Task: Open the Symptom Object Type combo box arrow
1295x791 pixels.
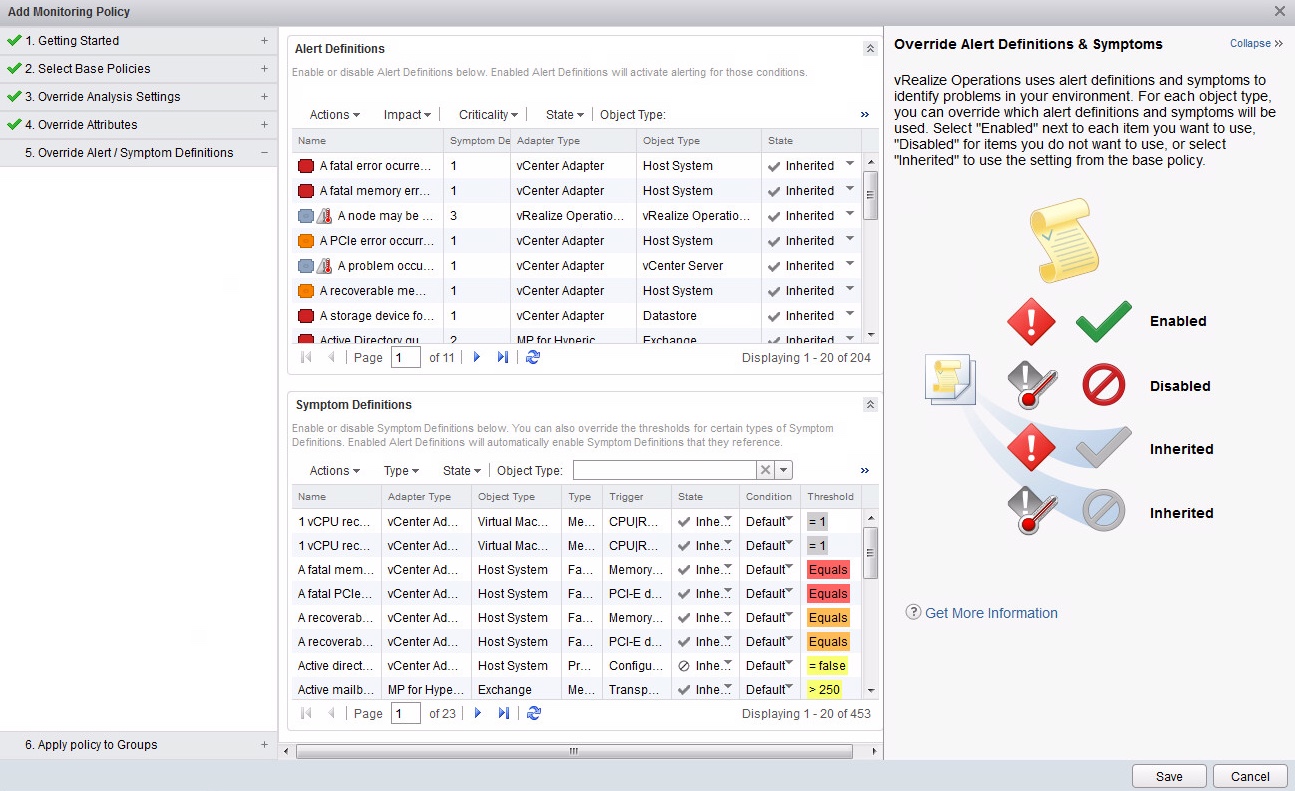Action: [x=784, y=470]
